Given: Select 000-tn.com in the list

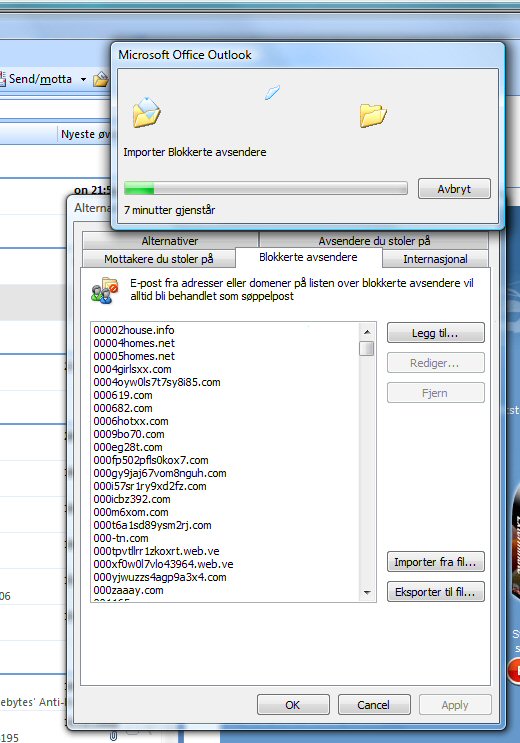Looking at the screenshot, I should pos(121,538).
